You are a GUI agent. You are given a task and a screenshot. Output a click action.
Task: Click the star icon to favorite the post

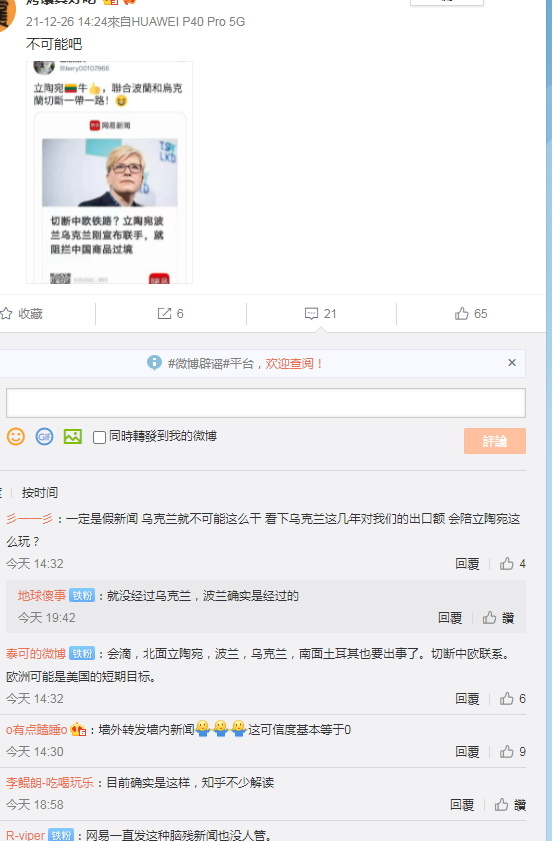6,314
